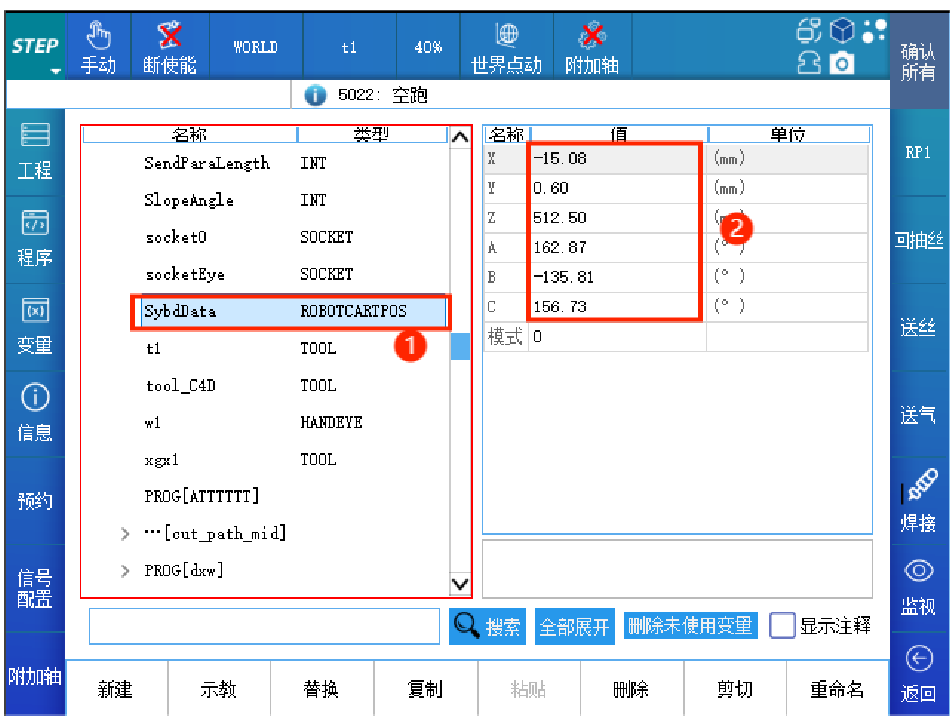Click the variable list scrollbar down arrow
Viewport: 951px width, 717px height.
click(x=460, y=584)
